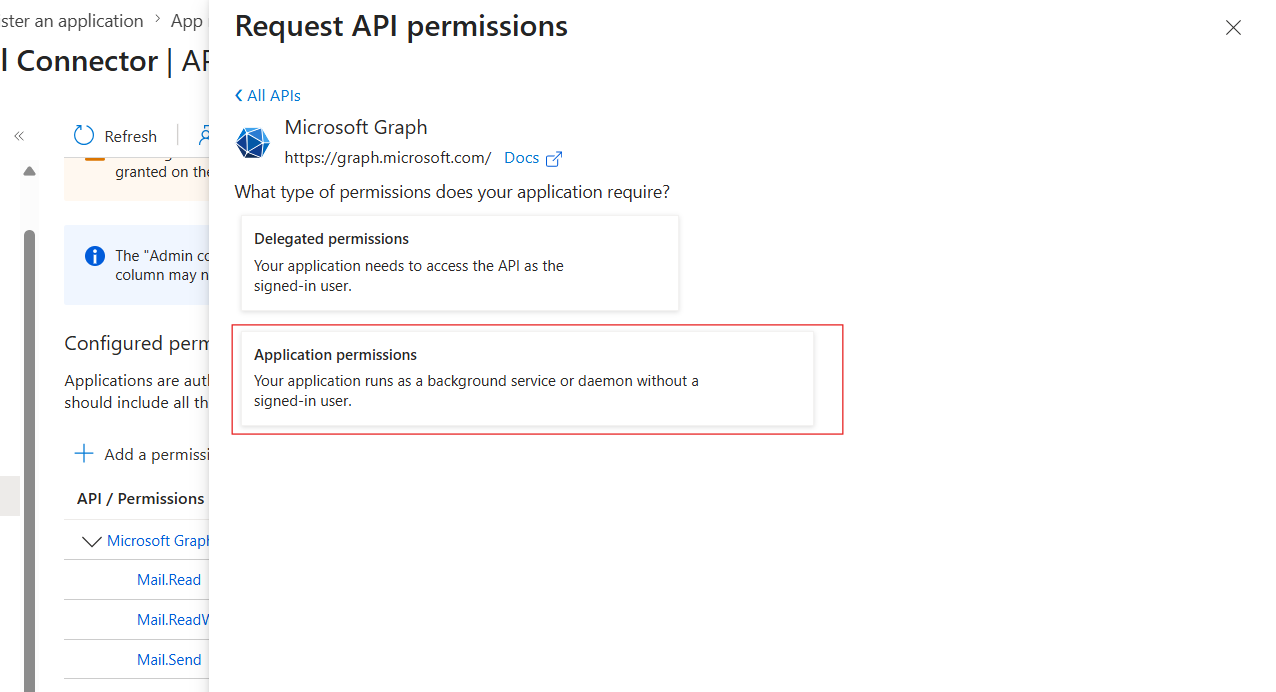Click the Microsoft Graph polyhedron logo

click(x=253, y=143)
